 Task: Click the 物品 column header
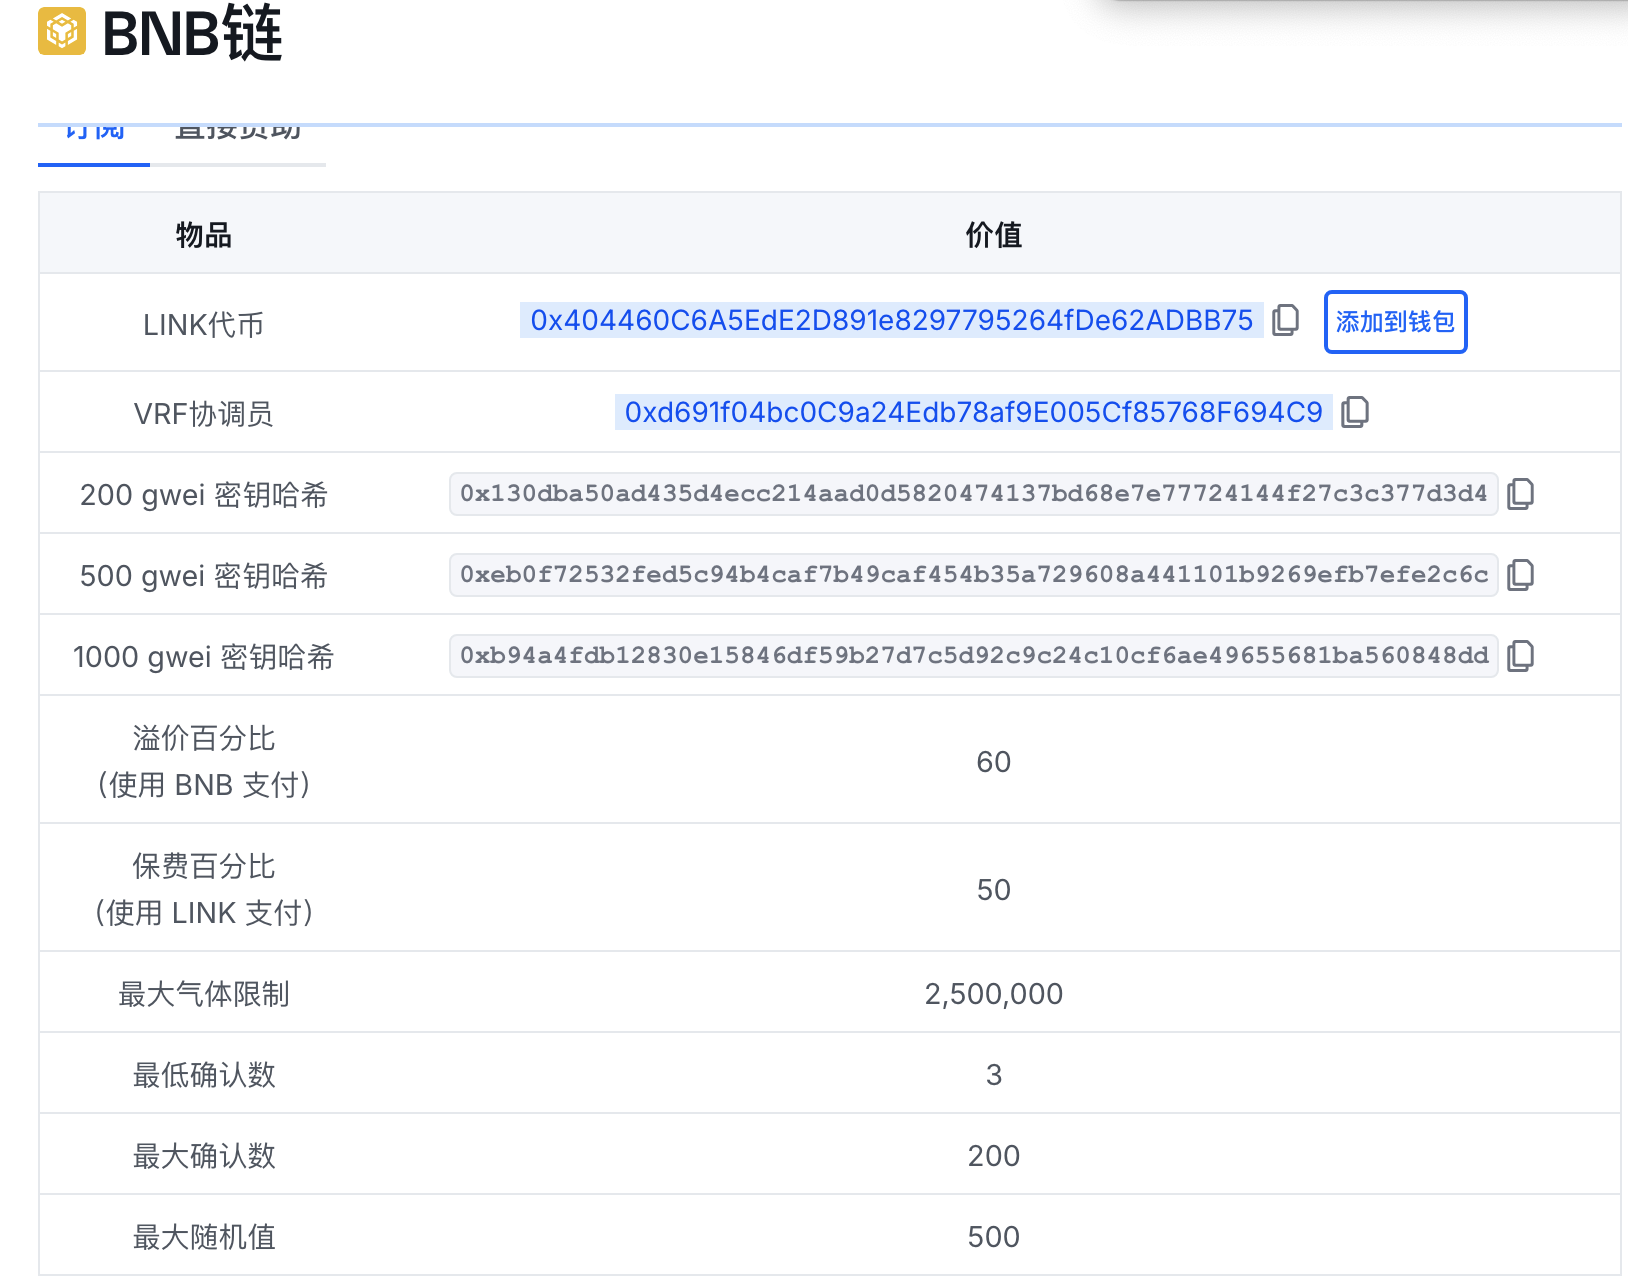(x=204, y=235)
